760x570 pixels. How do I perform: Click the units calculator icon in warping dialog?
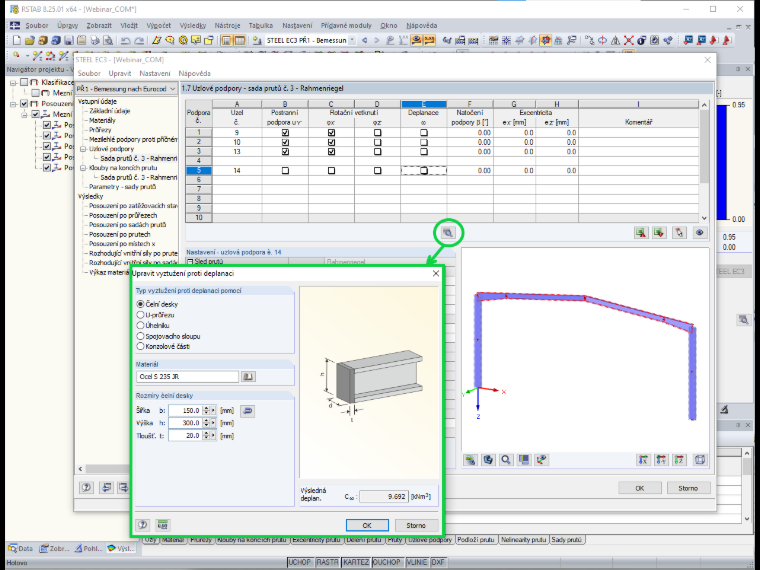163,525
